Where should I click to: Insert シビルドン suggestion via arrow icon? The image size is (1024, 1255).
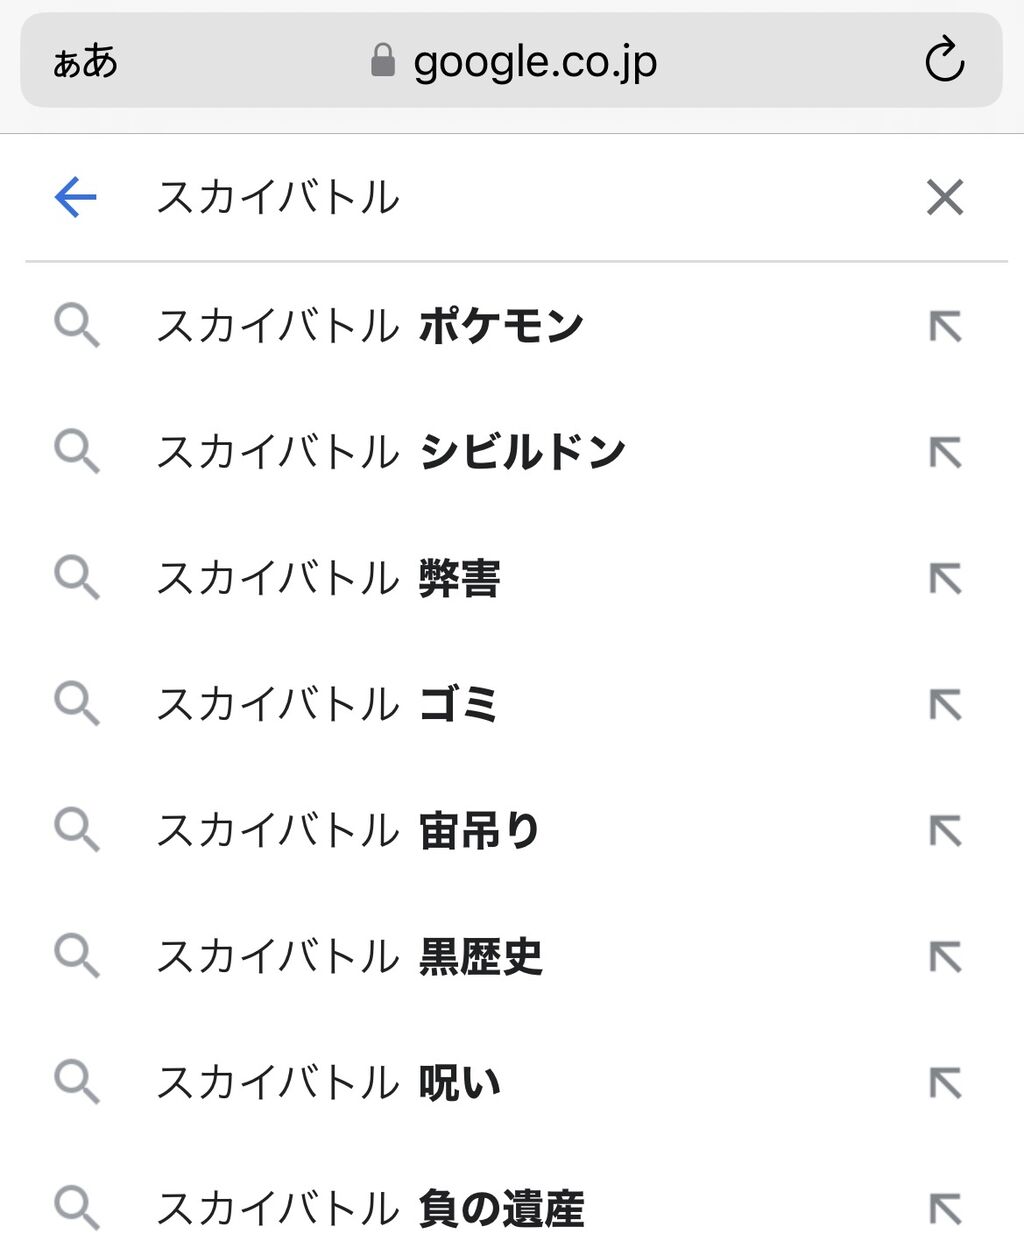tap(944, 452)
